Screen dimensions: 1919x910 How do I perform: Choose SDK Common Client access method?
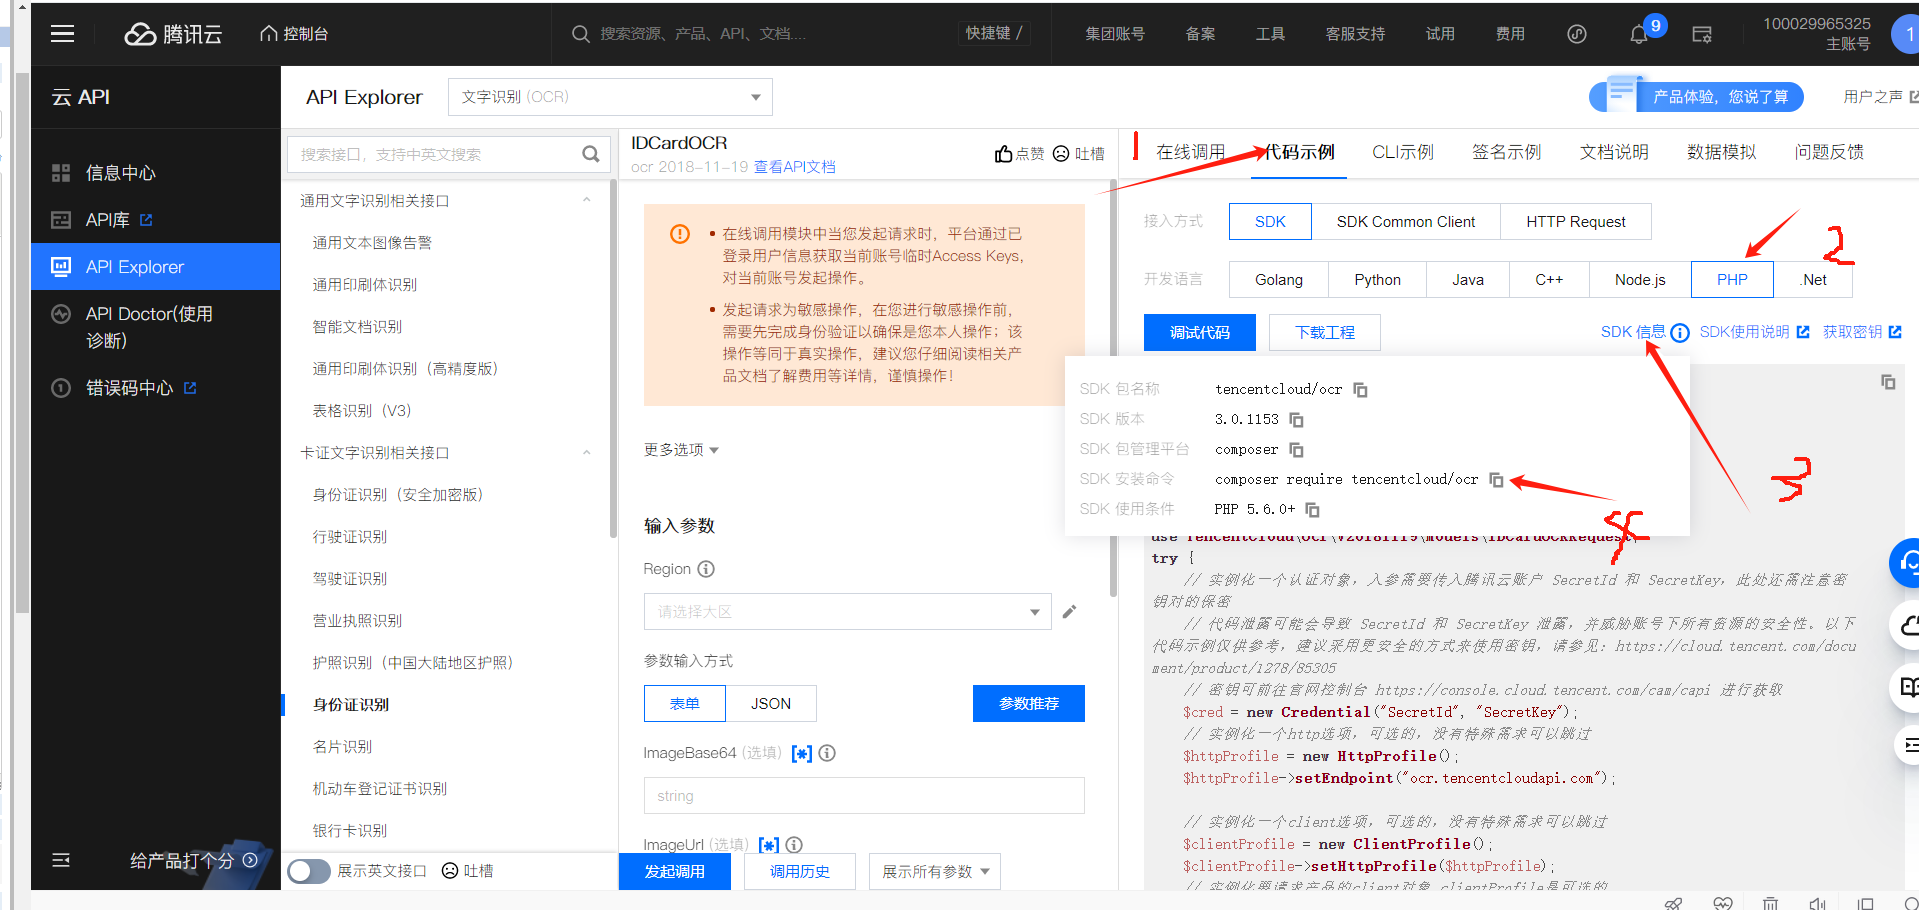point(1406,222)
